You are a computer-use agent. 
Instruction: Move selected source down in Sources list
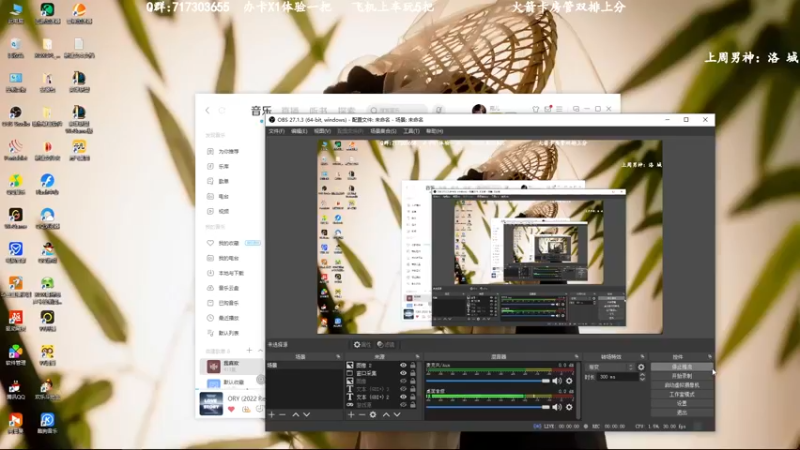coord(397,415)
